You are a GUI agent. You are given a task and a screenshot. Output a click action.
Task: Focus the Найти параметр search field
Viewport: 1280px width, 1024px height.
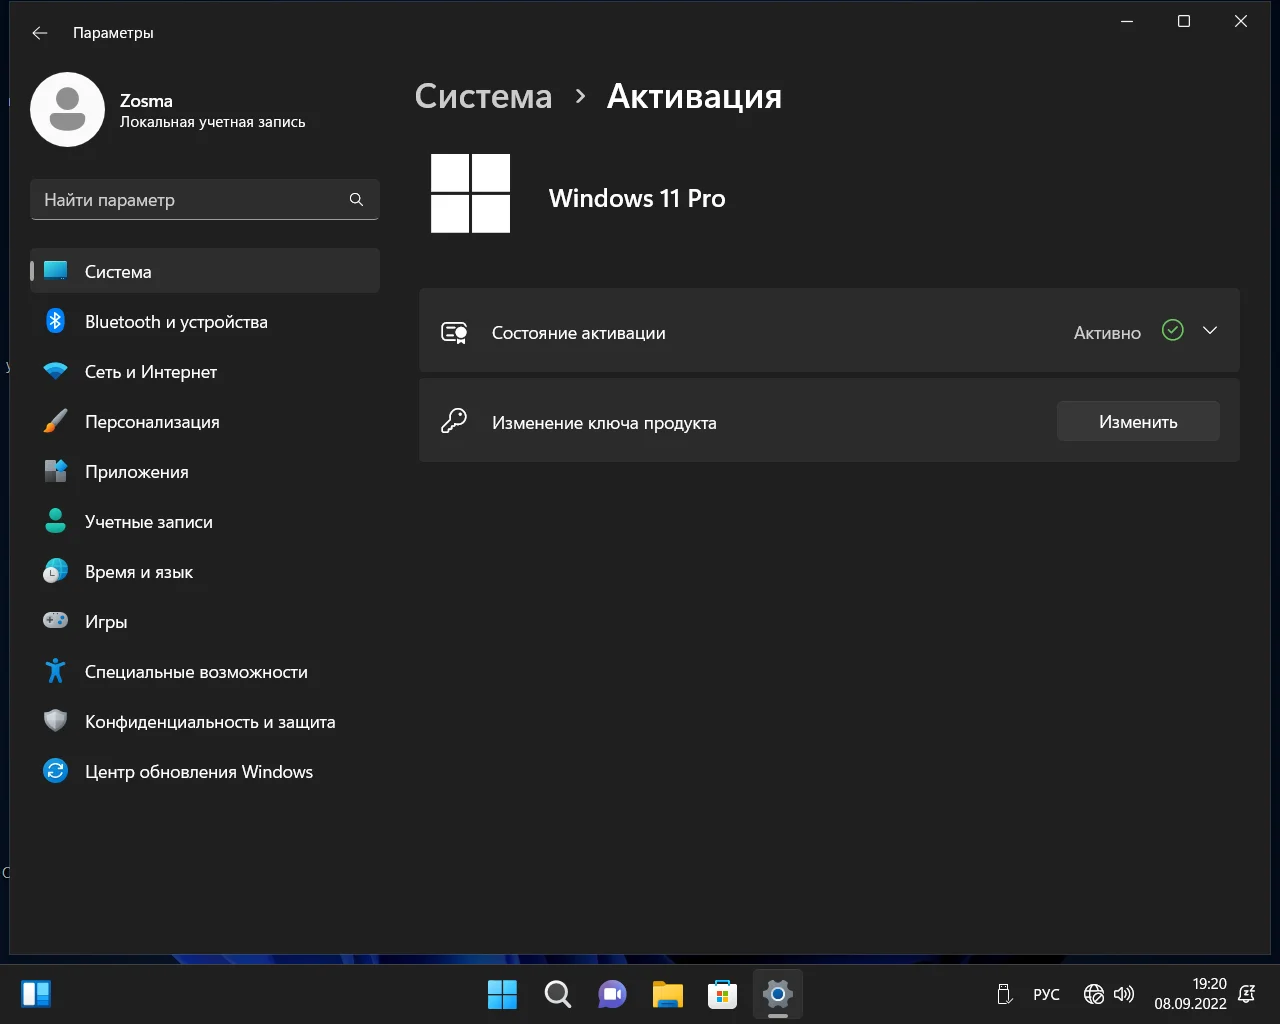coord(190,200)
